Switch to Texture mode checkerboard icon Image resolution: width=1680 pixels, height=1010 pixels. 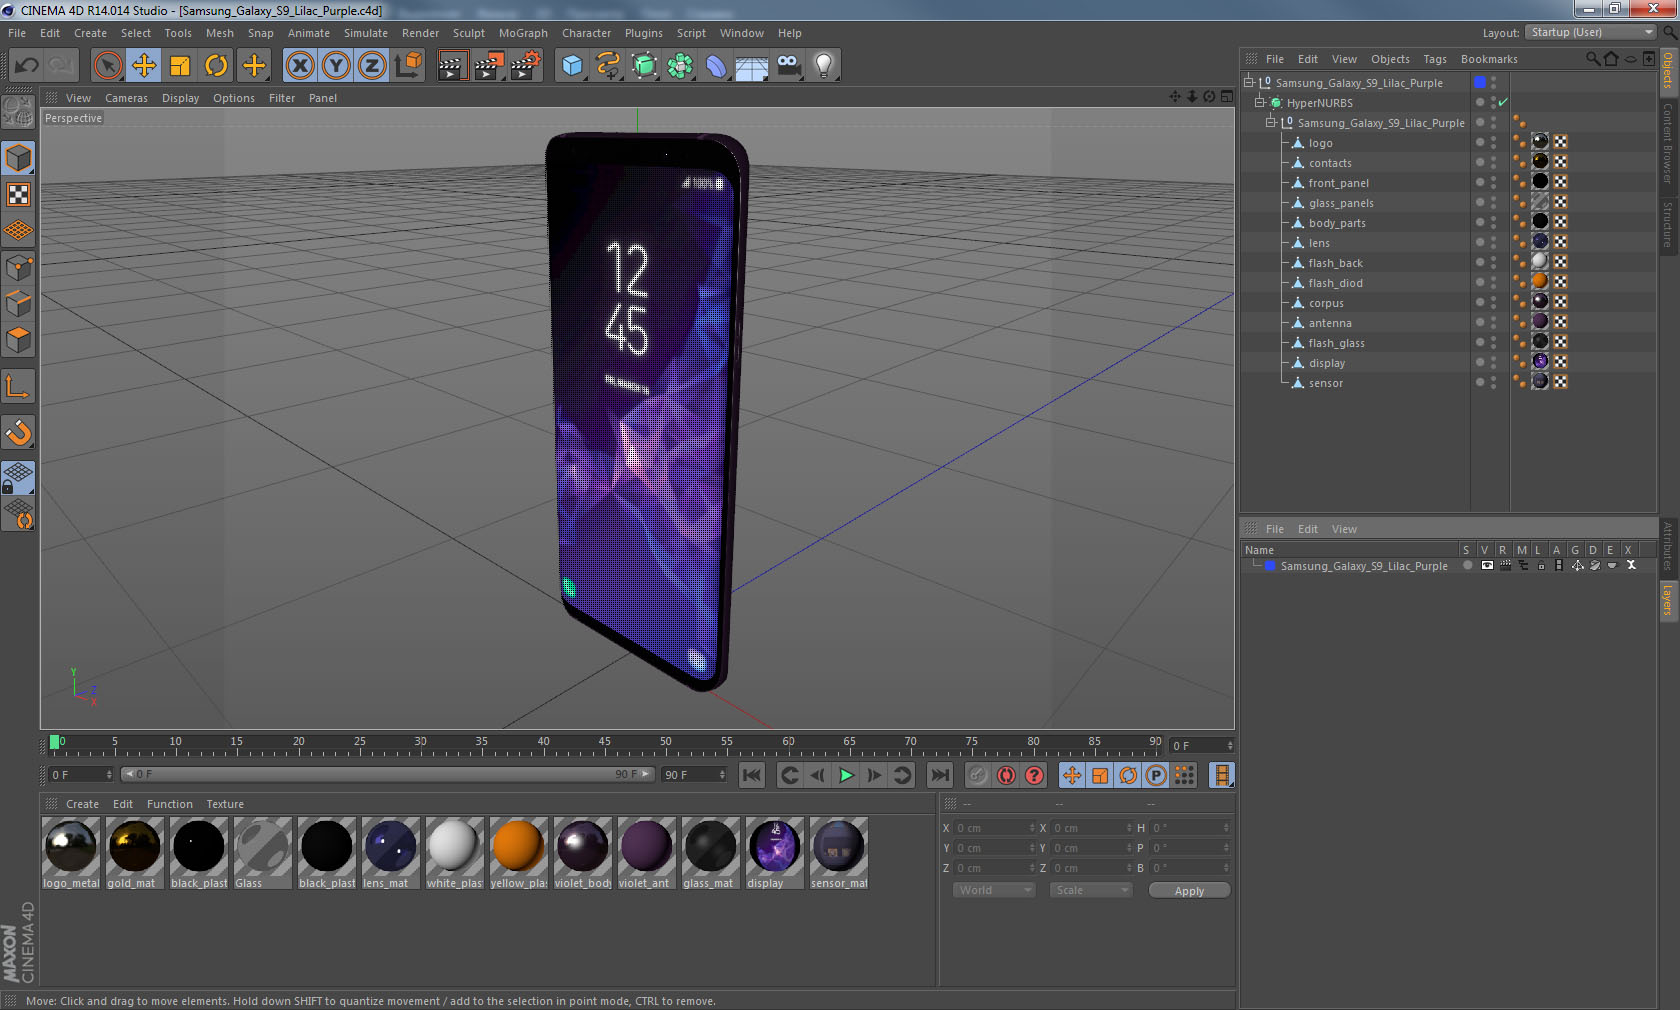(18, 194)
